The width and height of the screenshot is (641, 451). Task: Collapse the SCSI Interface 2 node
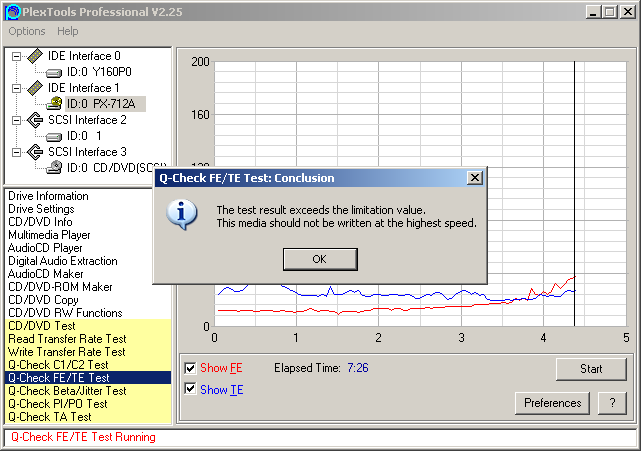(x=16, y=120)
